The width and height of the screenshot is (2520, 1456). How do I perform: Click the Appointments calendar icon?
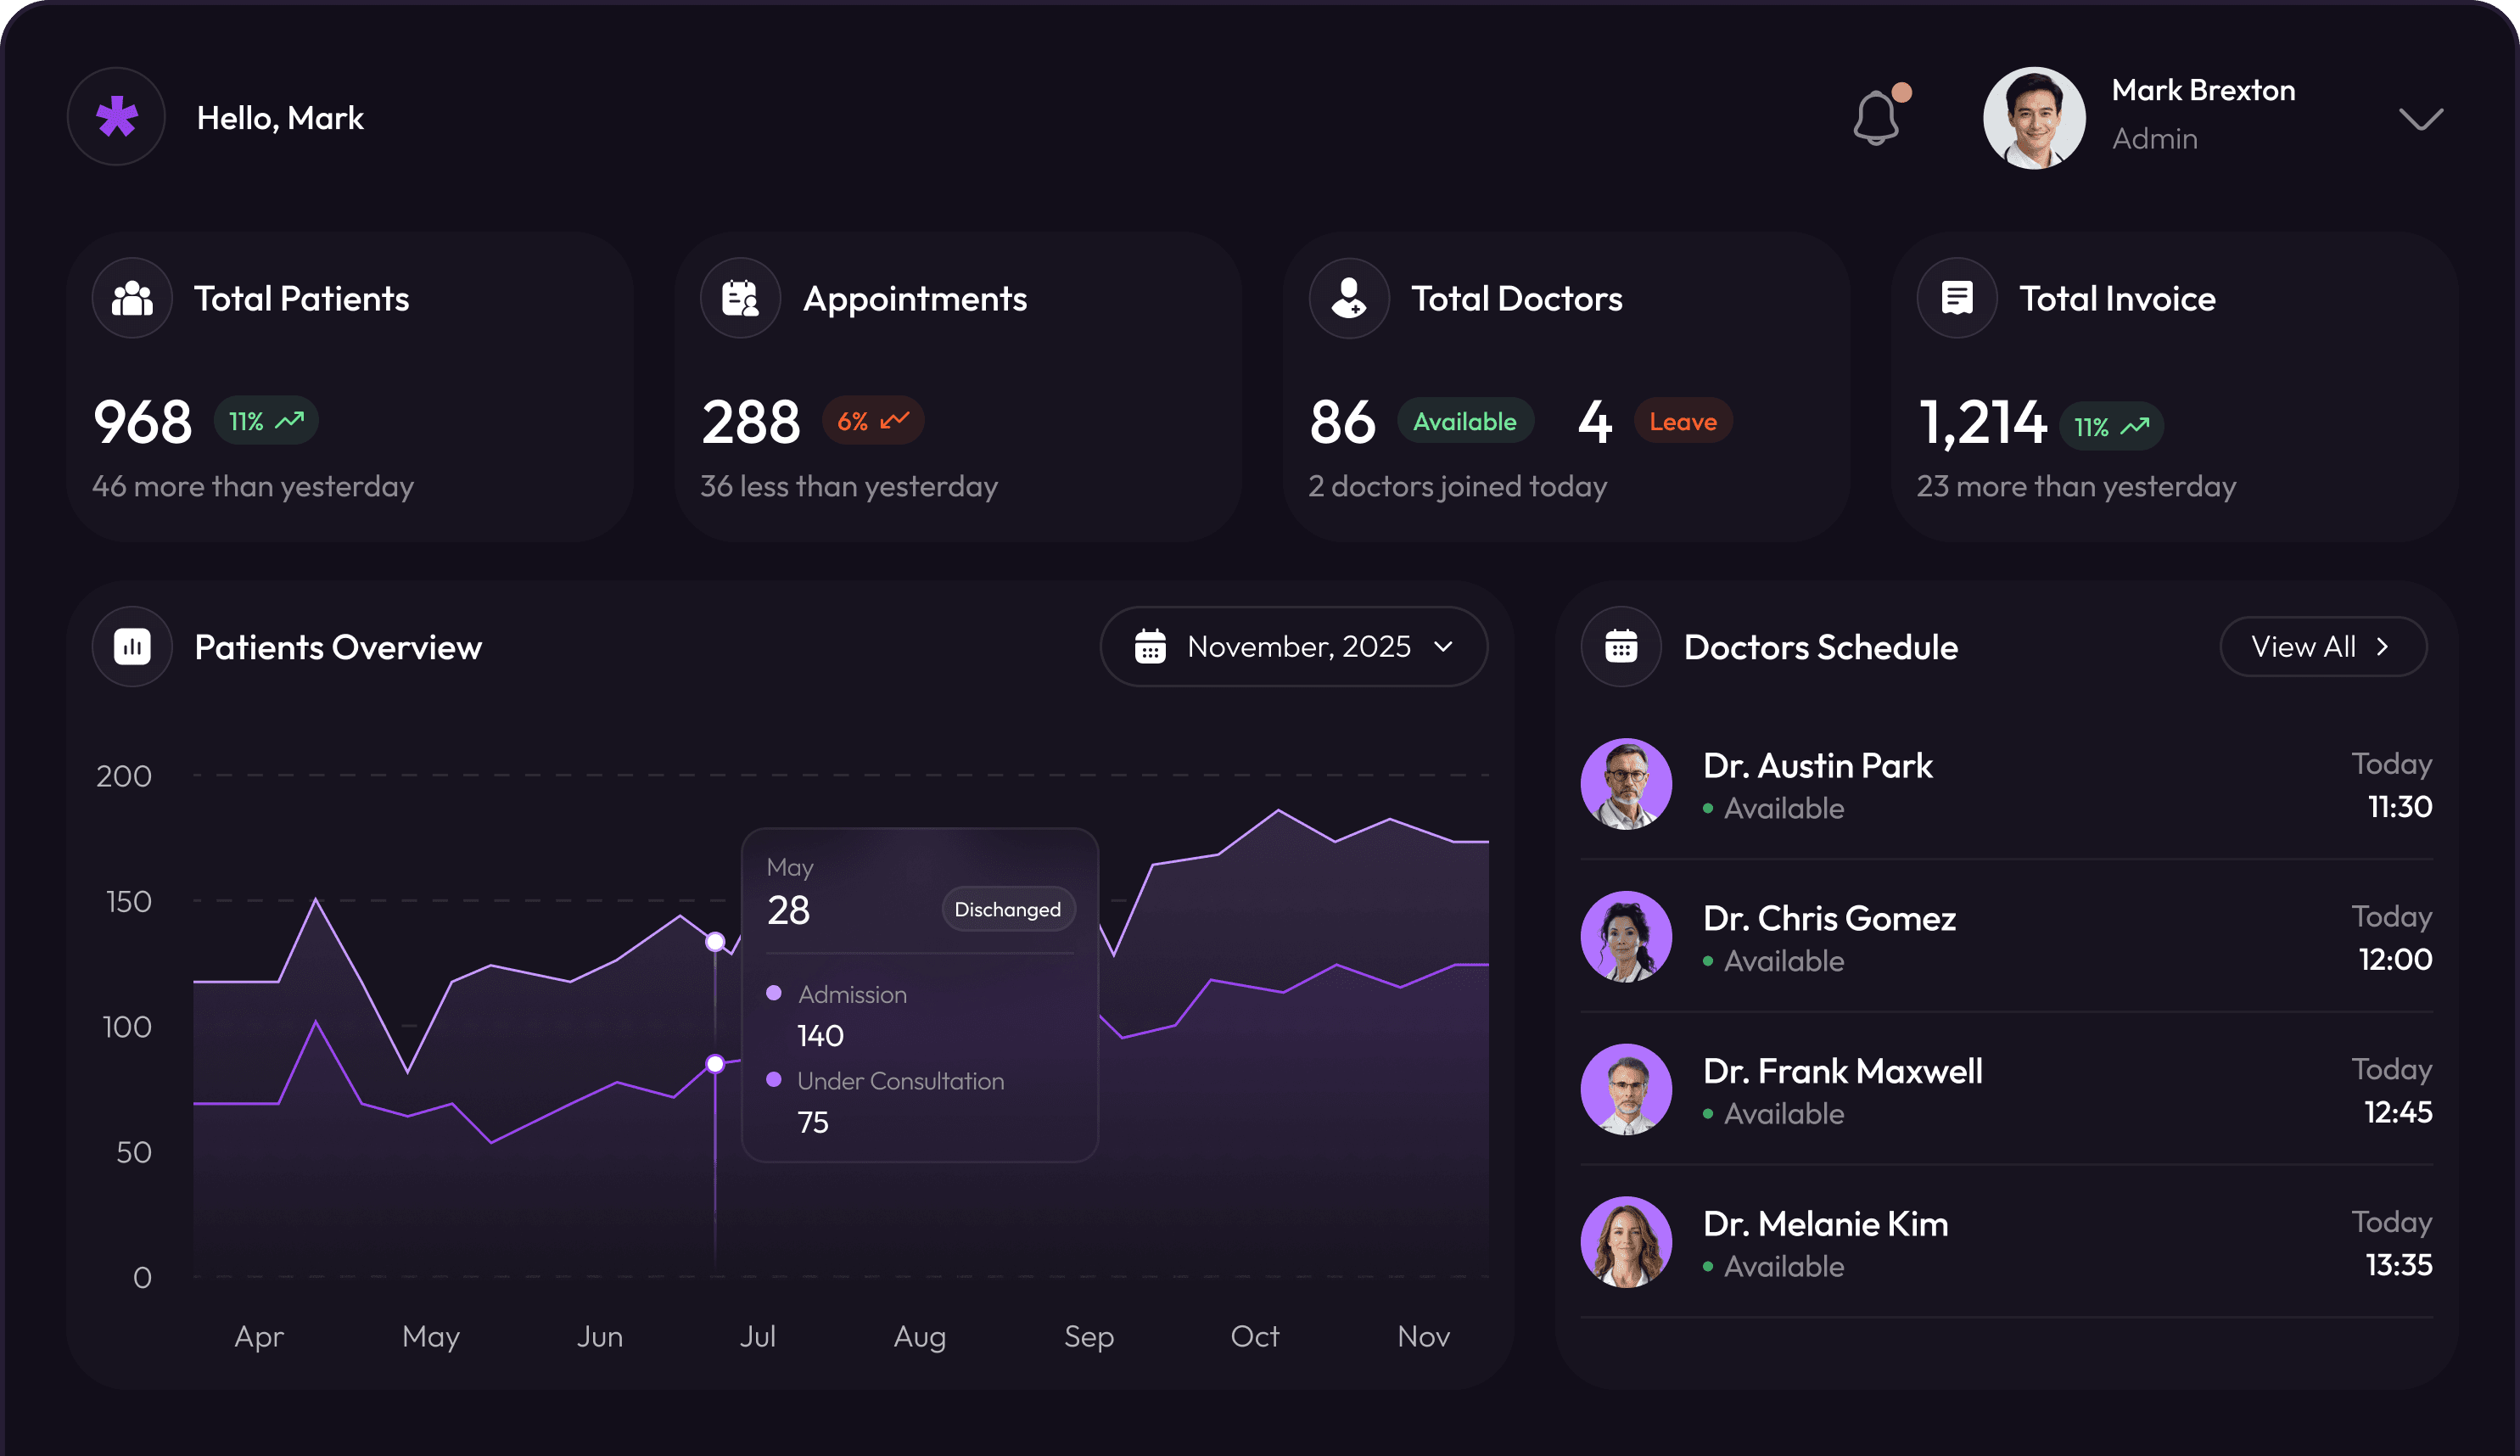(740, 298)
